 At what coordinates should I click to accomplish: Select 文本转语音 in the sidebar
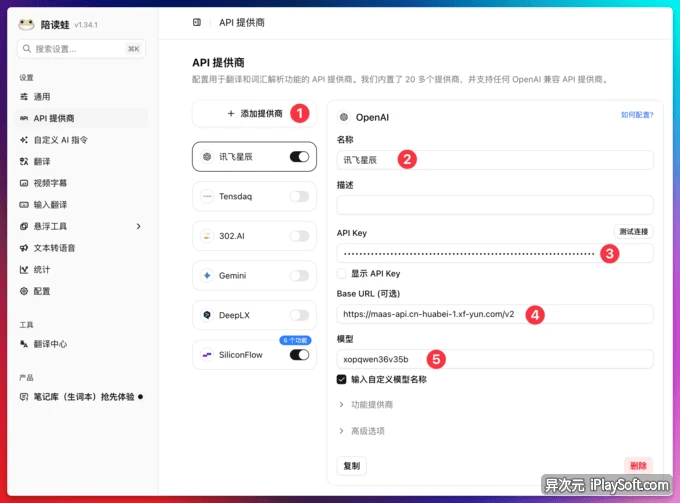coord(82,248)
